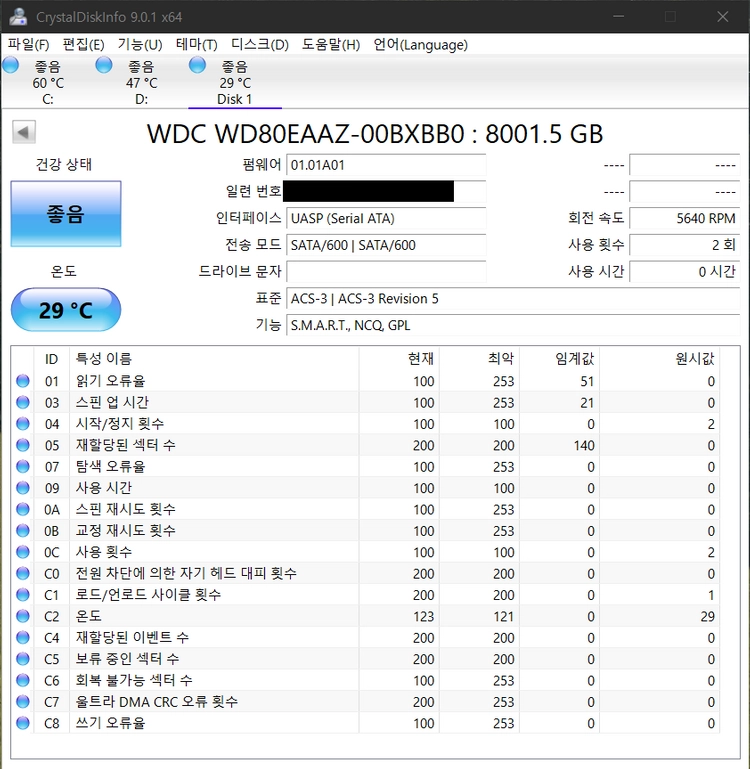Click status orb of attribute 09 사용 시간

pyautogui.click(x=23, y=488)
